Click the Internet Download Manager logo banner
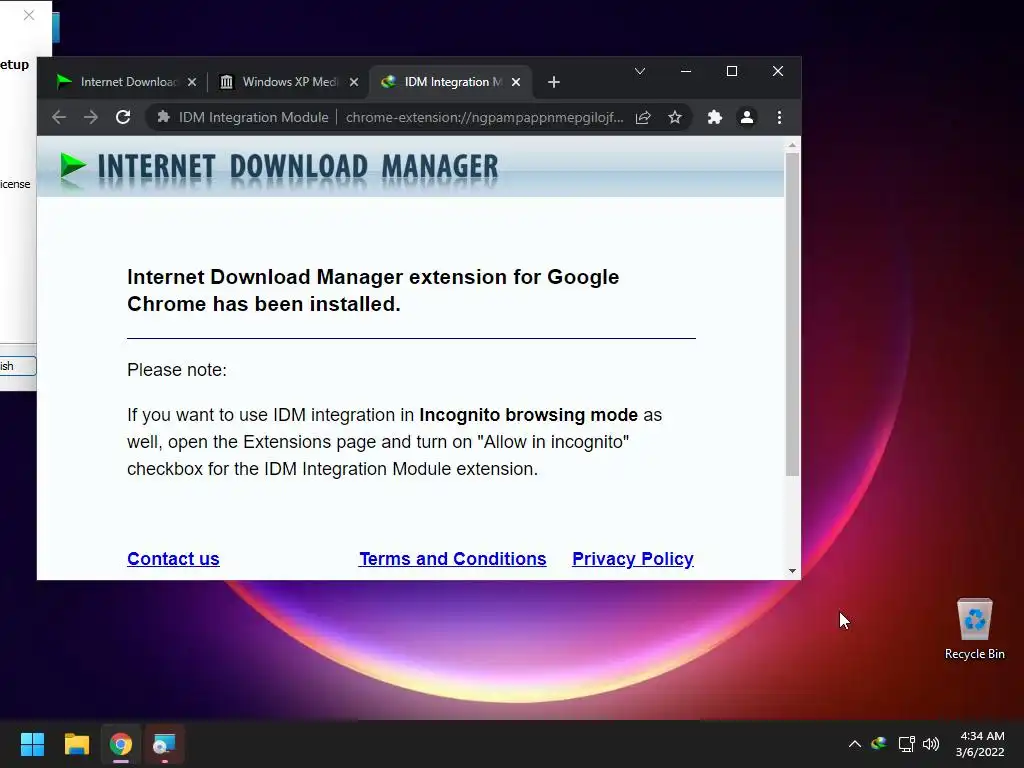 280,168
